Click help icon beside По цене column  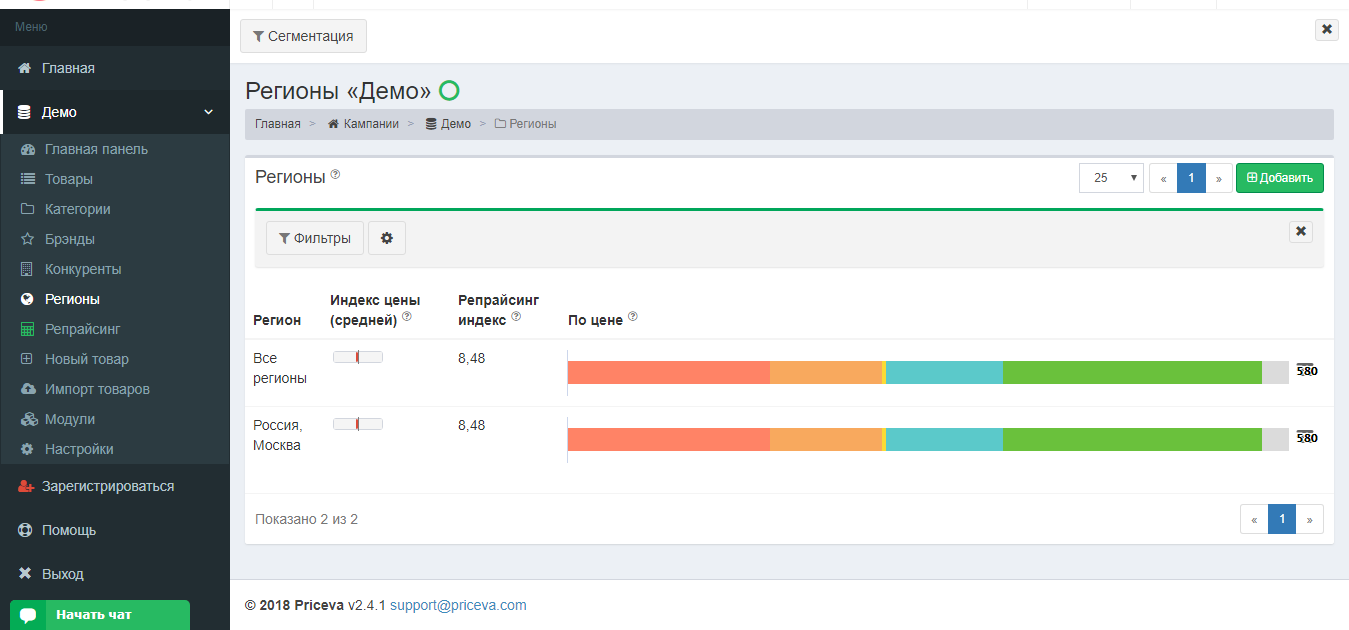click(633, 317)
